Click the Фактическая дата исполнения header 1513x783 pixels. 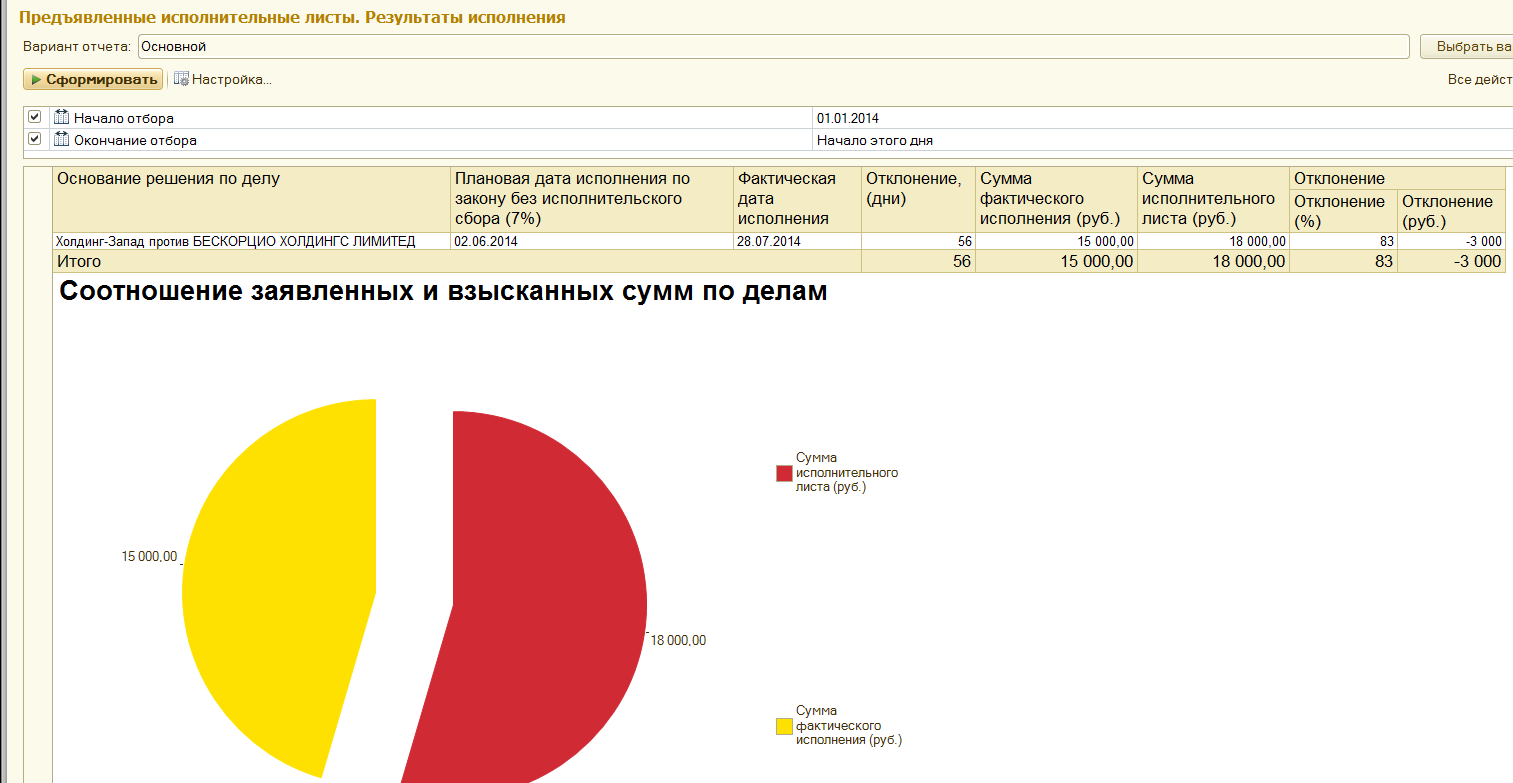(x=797, y=199)
